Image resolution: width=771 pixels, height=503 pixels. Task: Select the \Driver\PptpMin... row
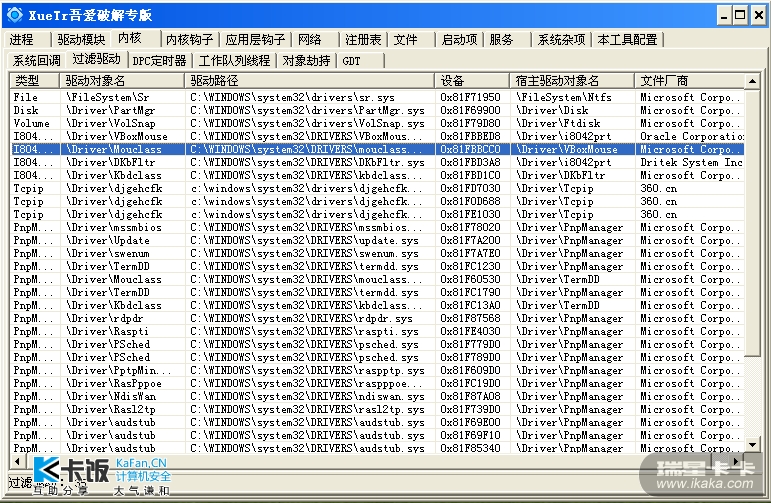click(x=377, y=370)
